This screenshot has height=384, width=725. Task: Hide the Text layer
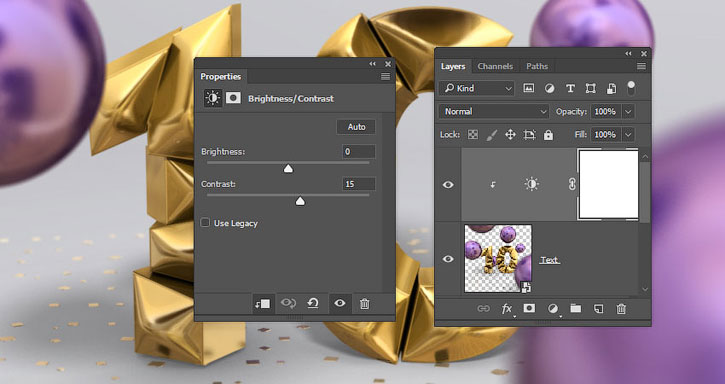(448, 259)
